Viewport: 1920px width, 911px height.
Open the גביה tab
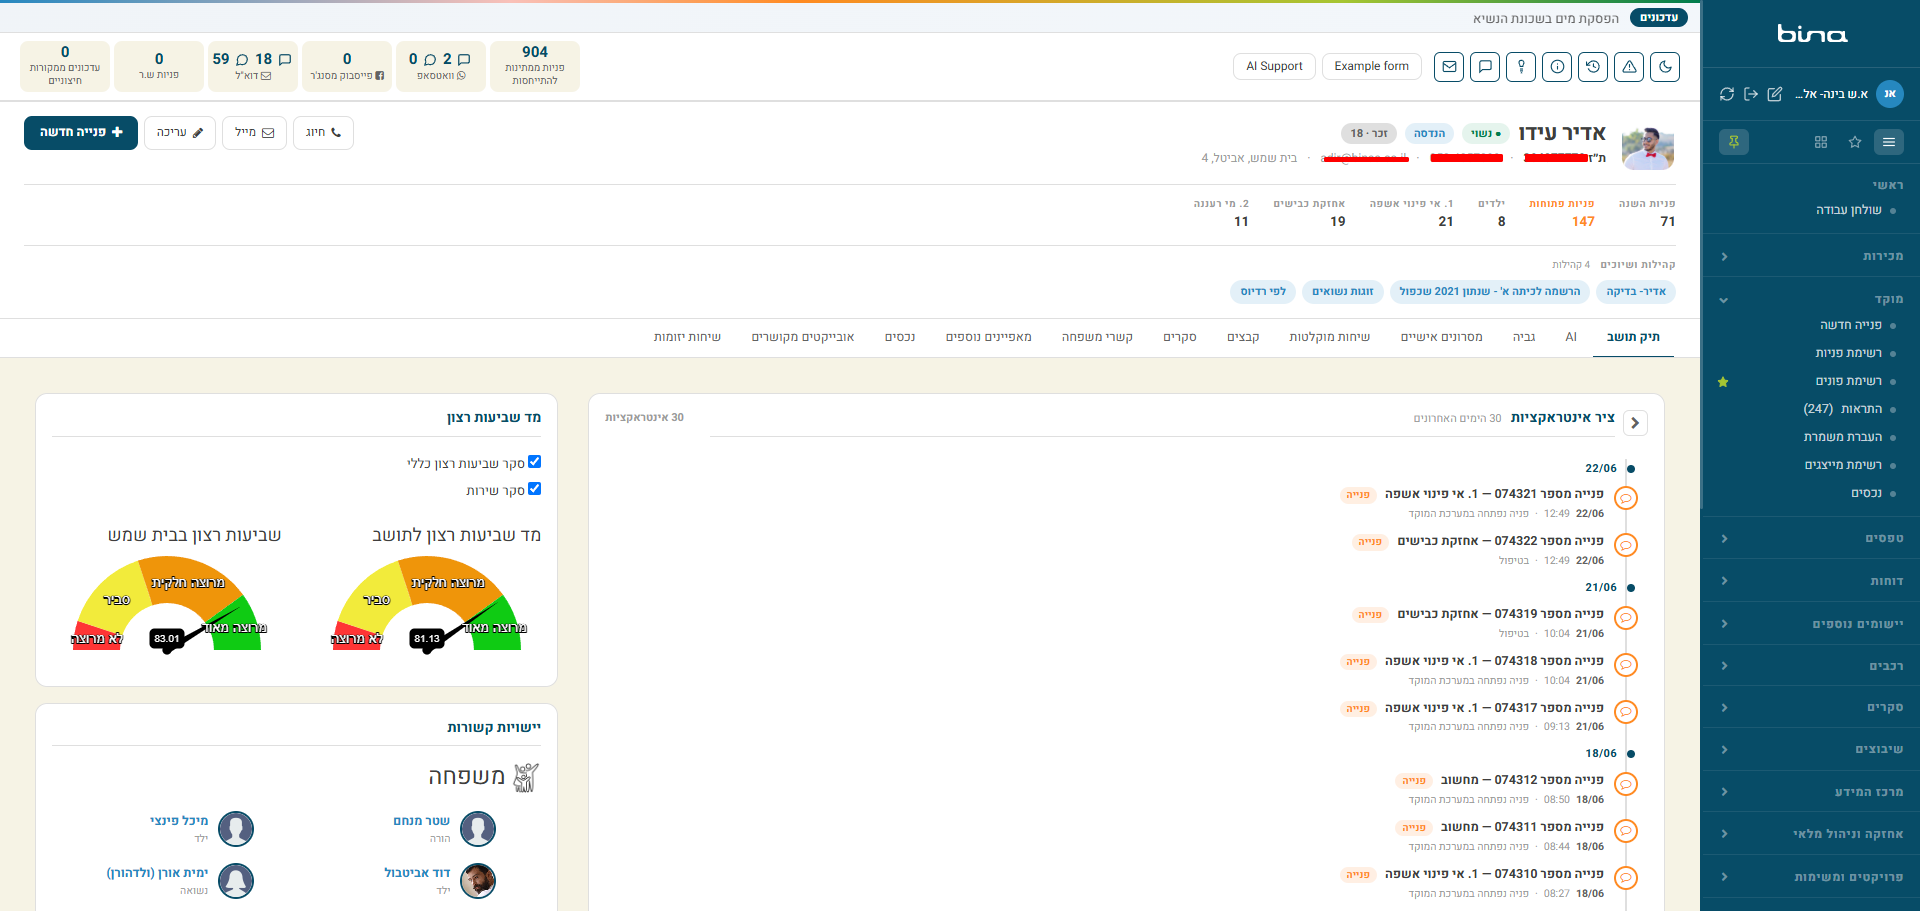tap(1524, 337)
